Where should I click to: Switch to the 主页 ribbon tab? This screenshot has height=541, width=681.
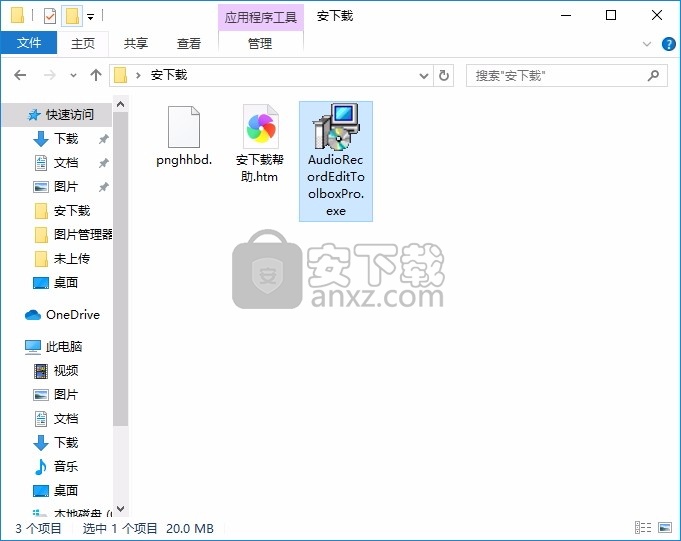click(83, 43)
